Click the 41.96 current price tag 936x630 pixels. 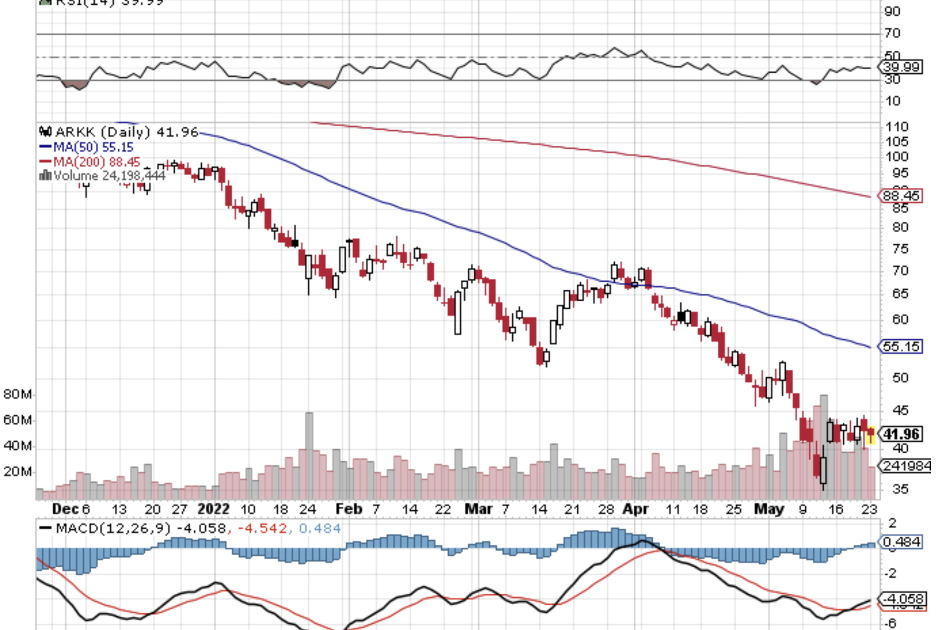pyautogui.click(x=900, y=434)
